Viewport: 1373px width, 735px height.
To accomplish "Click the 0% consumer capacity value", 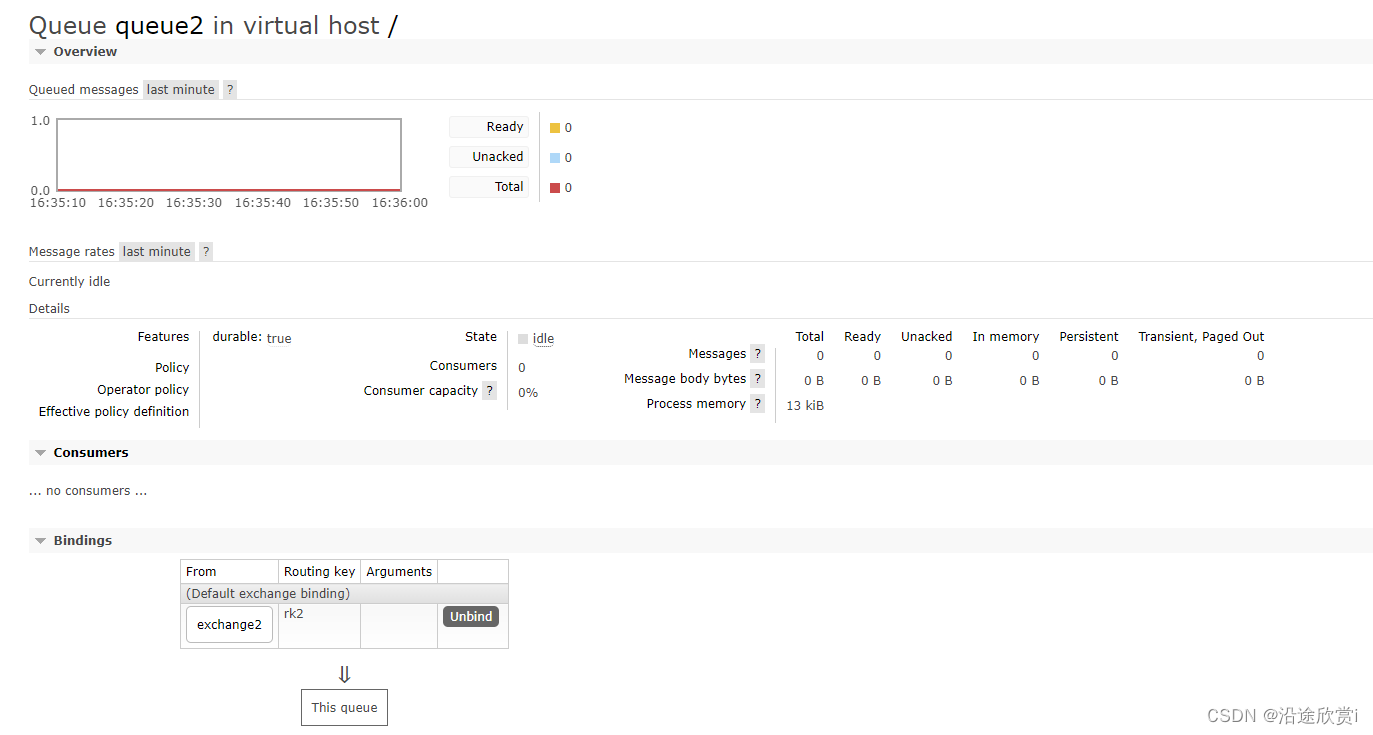I will pos(528,393).
